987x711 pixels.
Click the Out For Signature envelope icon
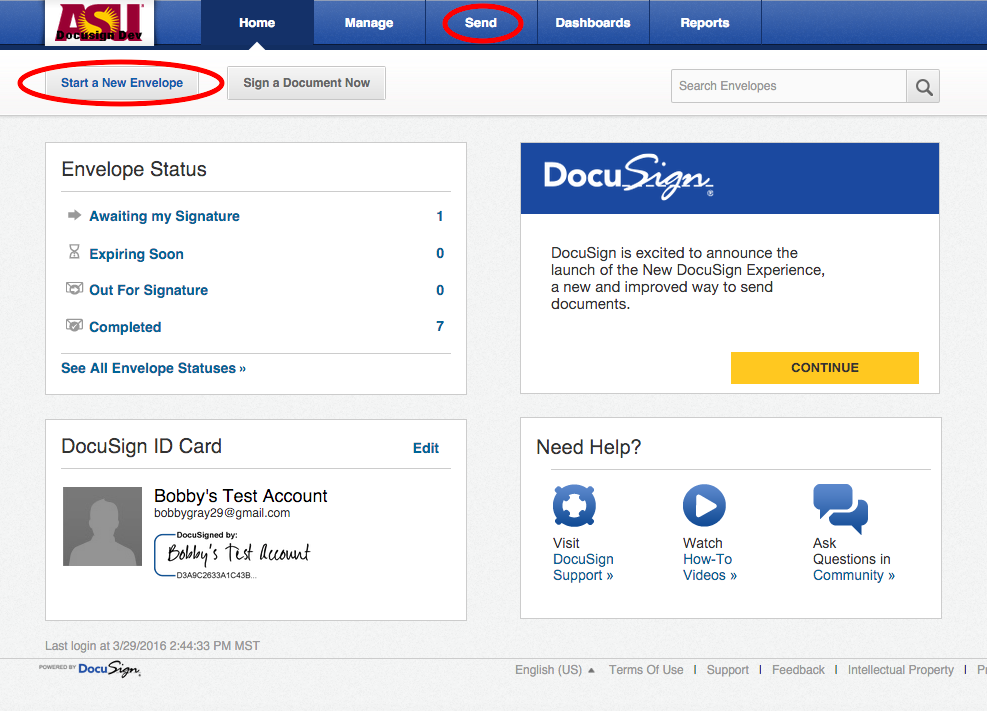tap(74, 289)
